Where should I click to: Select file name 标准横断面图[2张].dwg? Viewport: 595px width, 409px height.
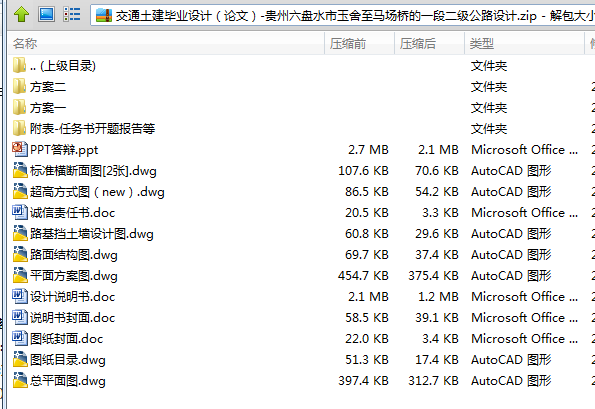(x=93, y=171)
